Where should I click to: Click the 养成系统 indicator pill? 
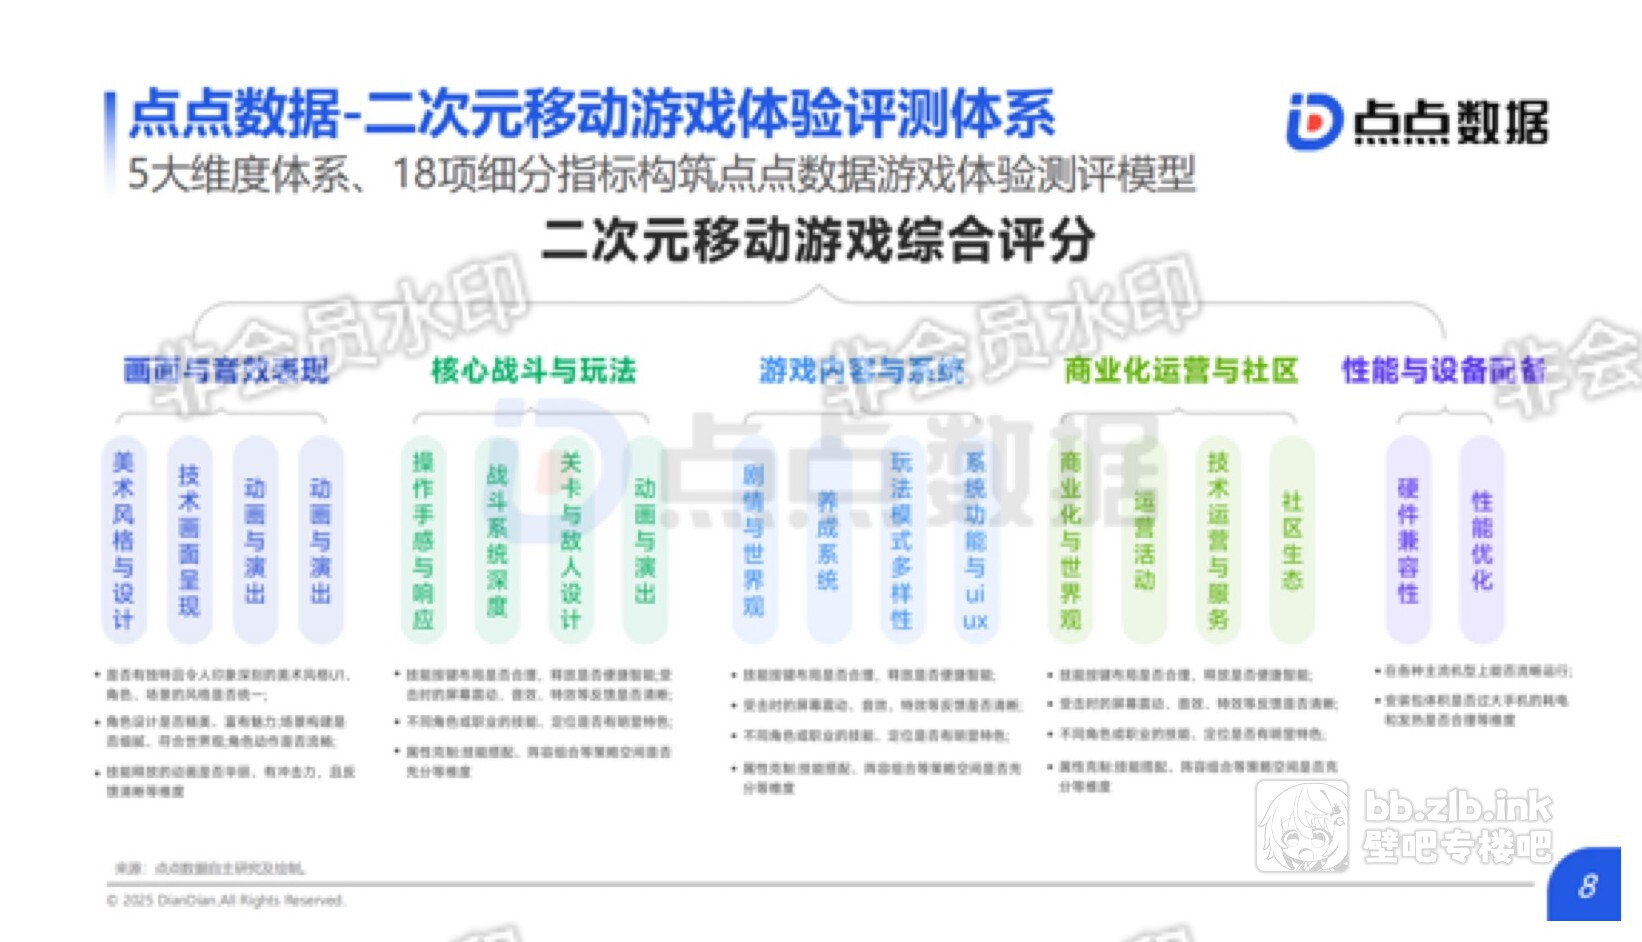(828, 540)
